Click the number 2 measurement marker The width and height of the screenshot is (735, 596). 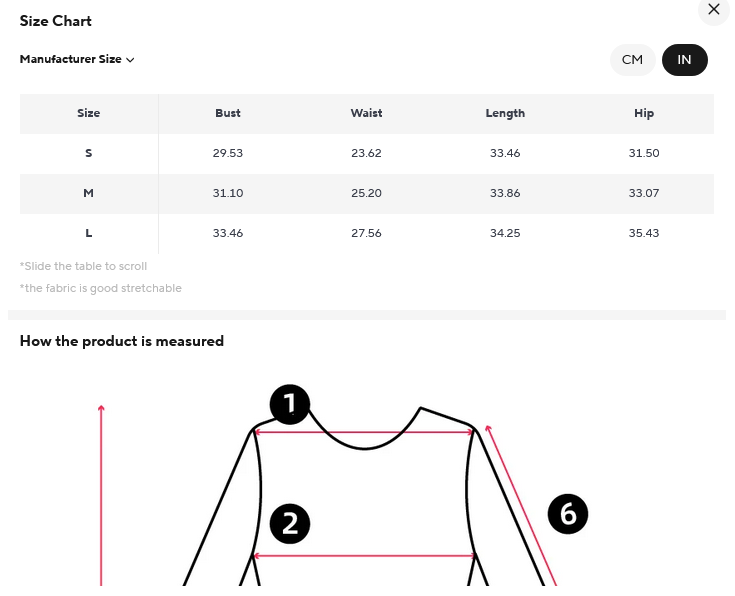coord(290,523)
